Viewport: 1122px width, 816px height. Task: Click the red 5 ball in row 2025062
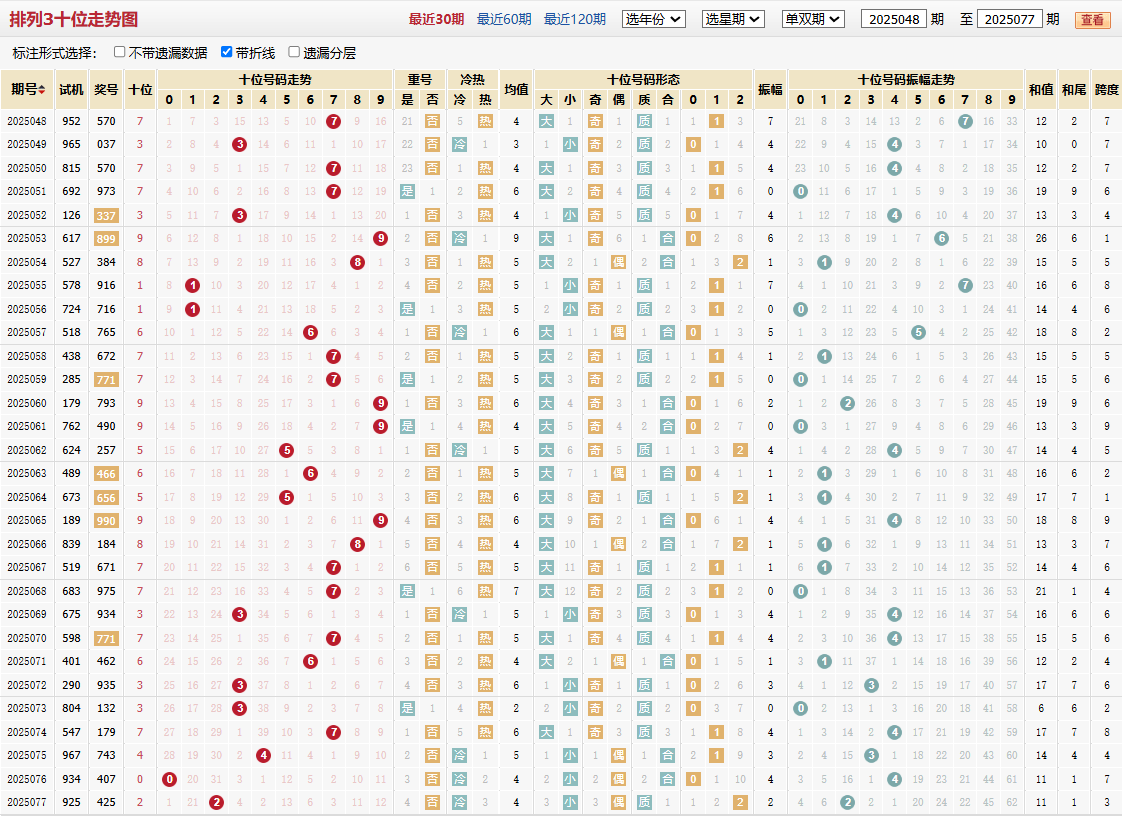(x=287, y=450)
